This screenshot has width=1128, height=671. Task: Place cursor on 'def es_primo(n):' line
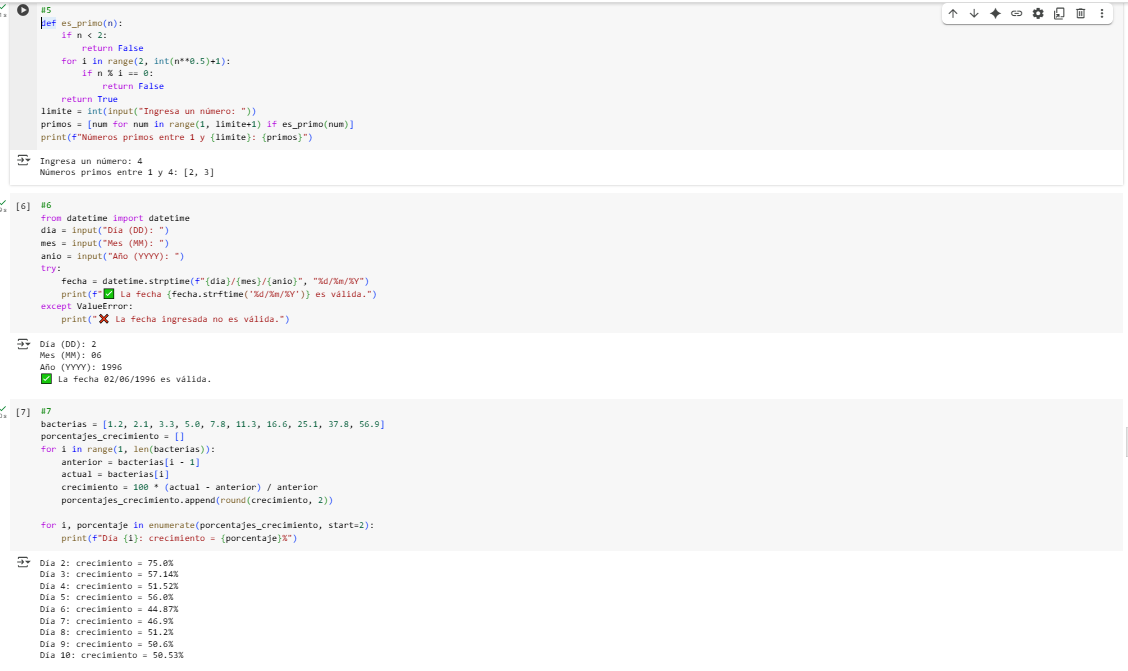(x=81, y=23)
